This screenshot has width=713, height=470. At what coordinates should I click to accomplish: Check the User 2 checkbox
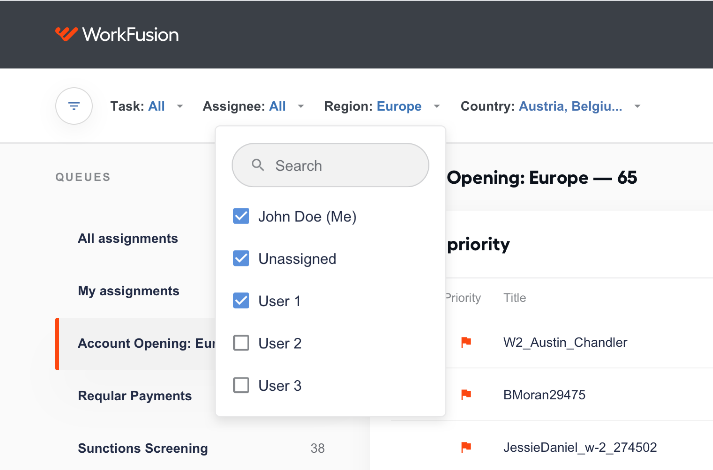pos(241,343)
